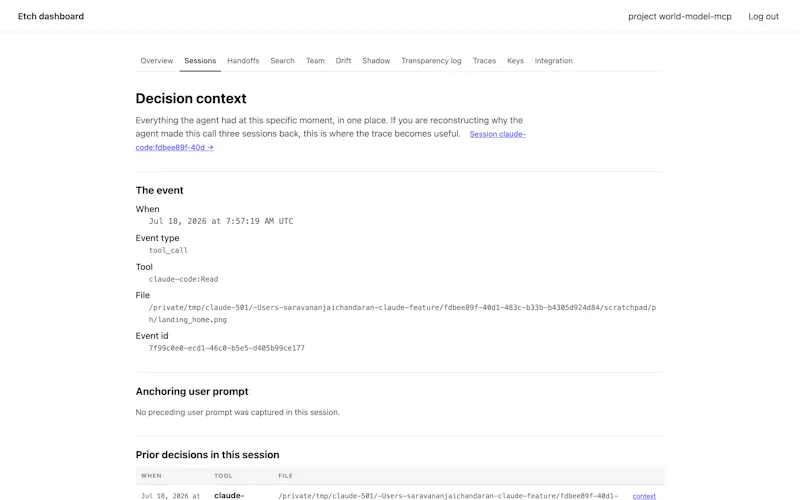Screen dimensions: 800x500
Task: Open the Handoffs tab
Action: coord(243,61)
